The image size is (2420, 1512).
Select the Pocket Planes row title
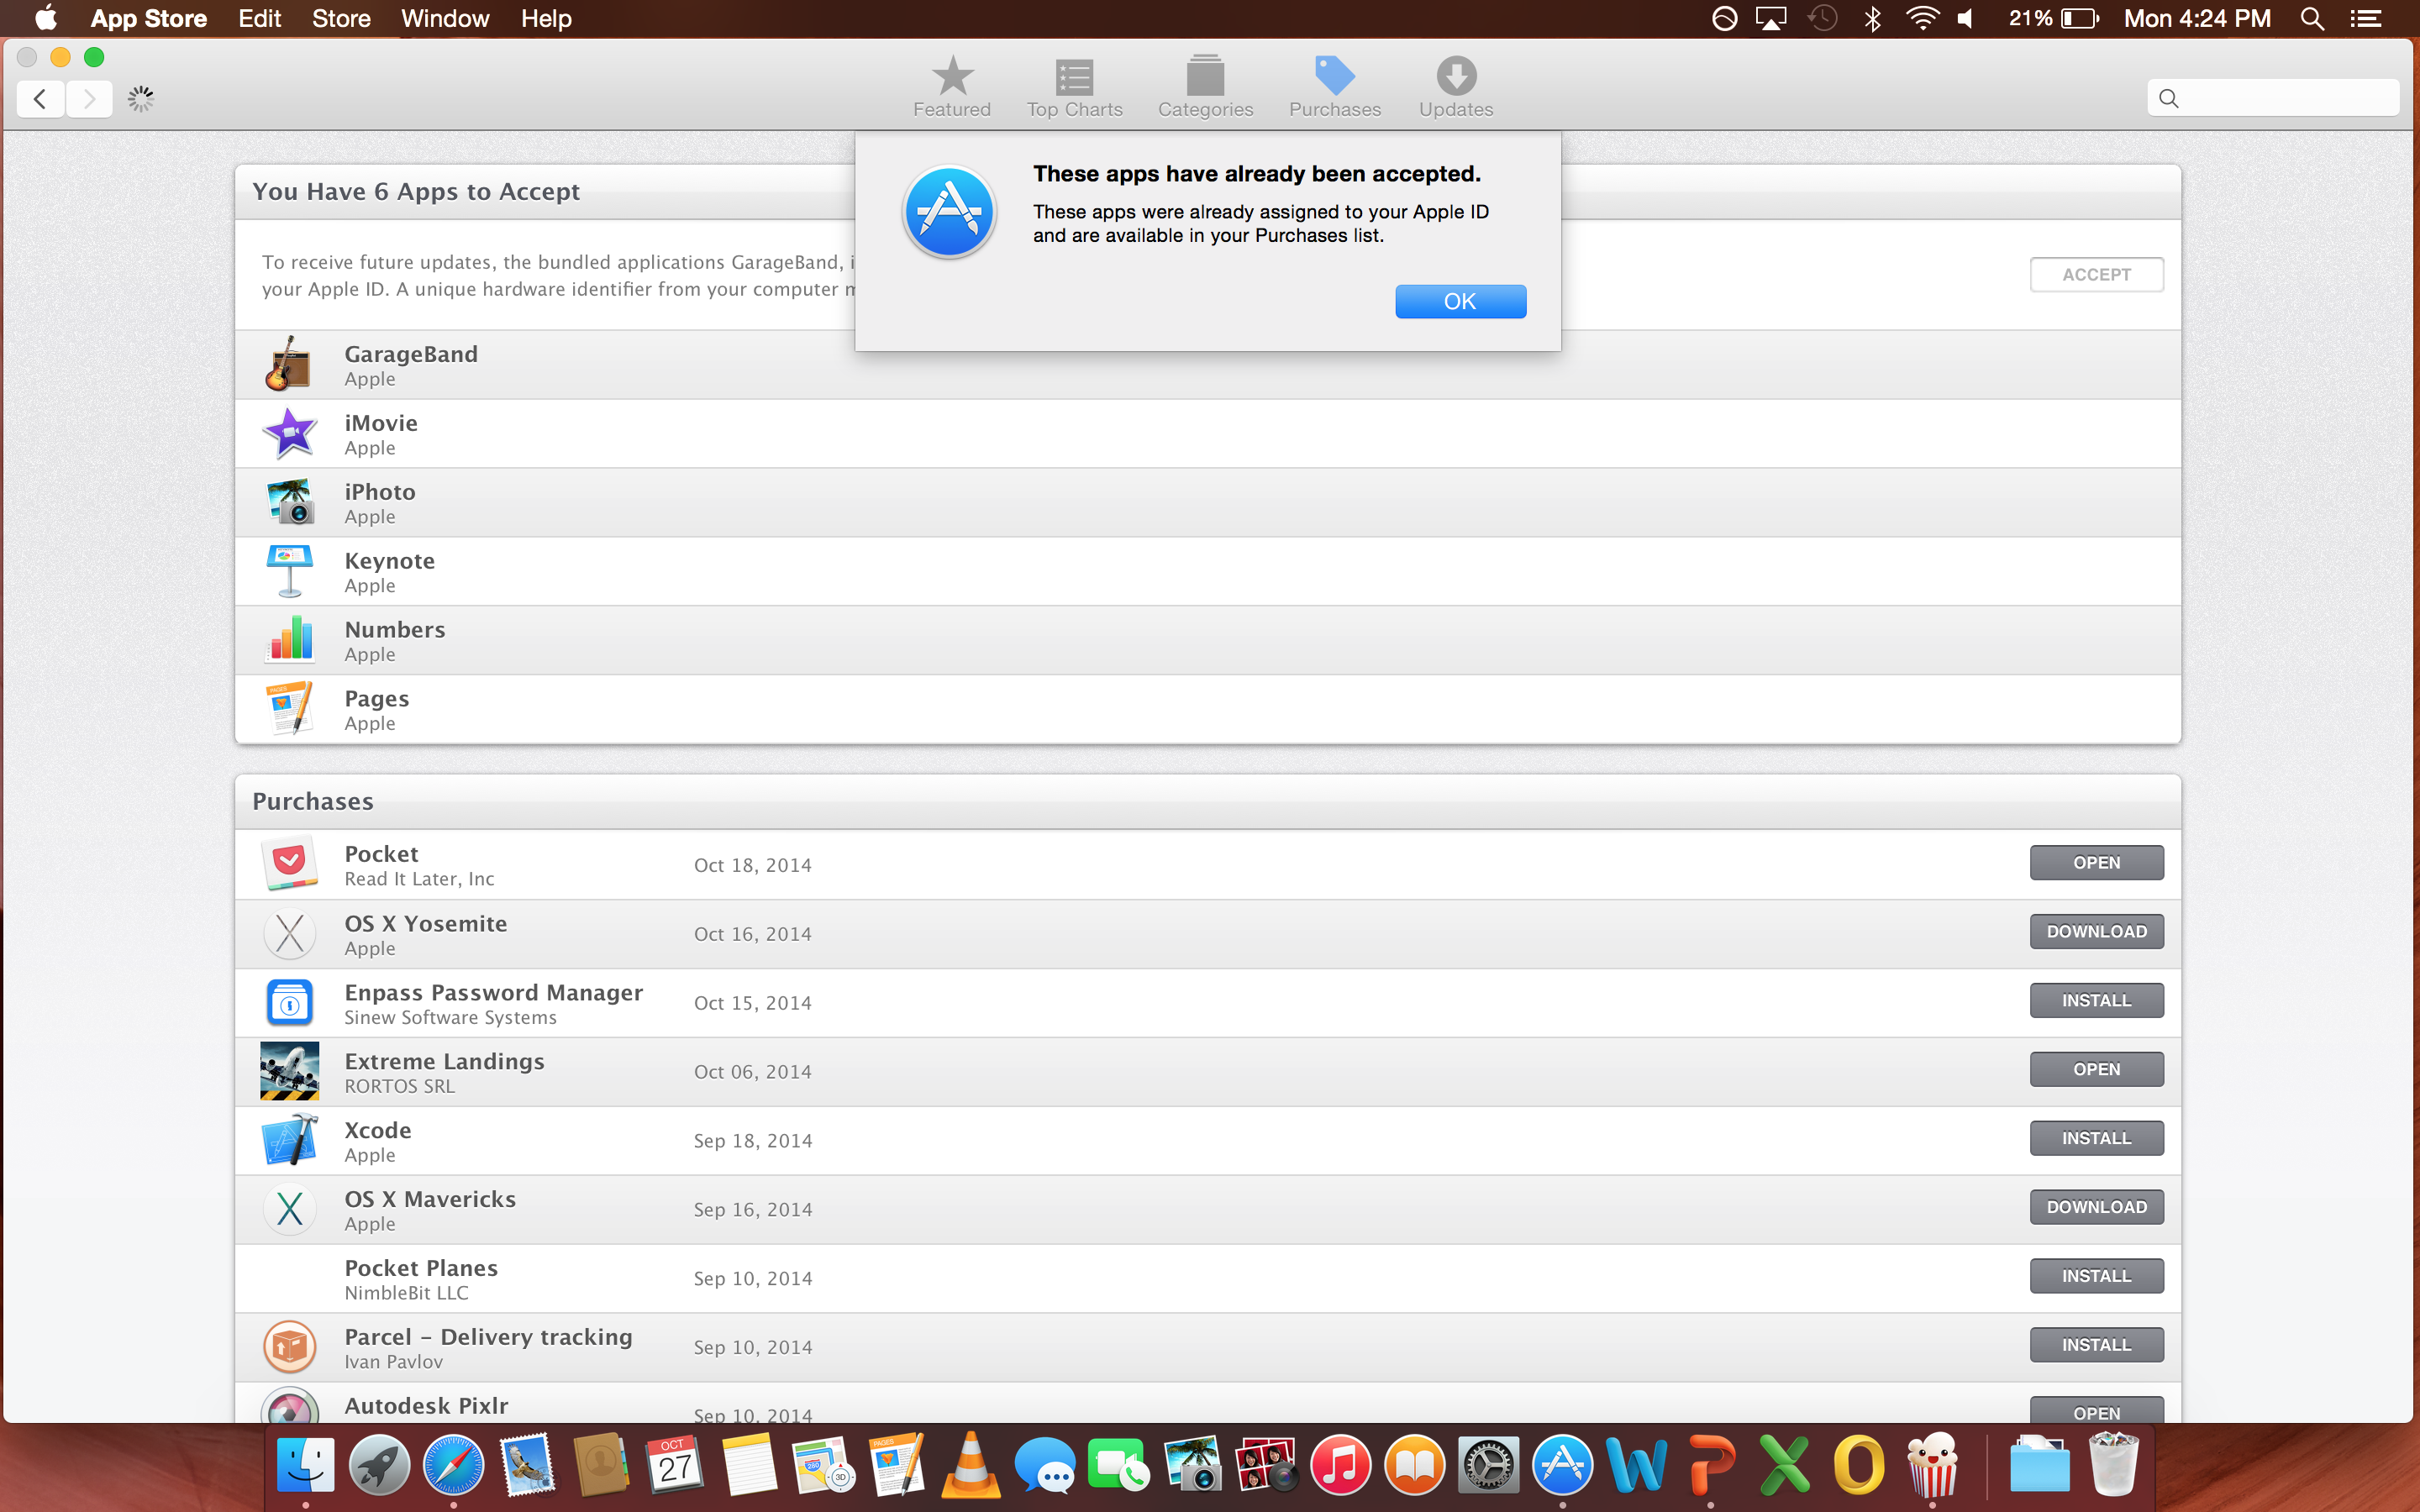coord(421,1268)
